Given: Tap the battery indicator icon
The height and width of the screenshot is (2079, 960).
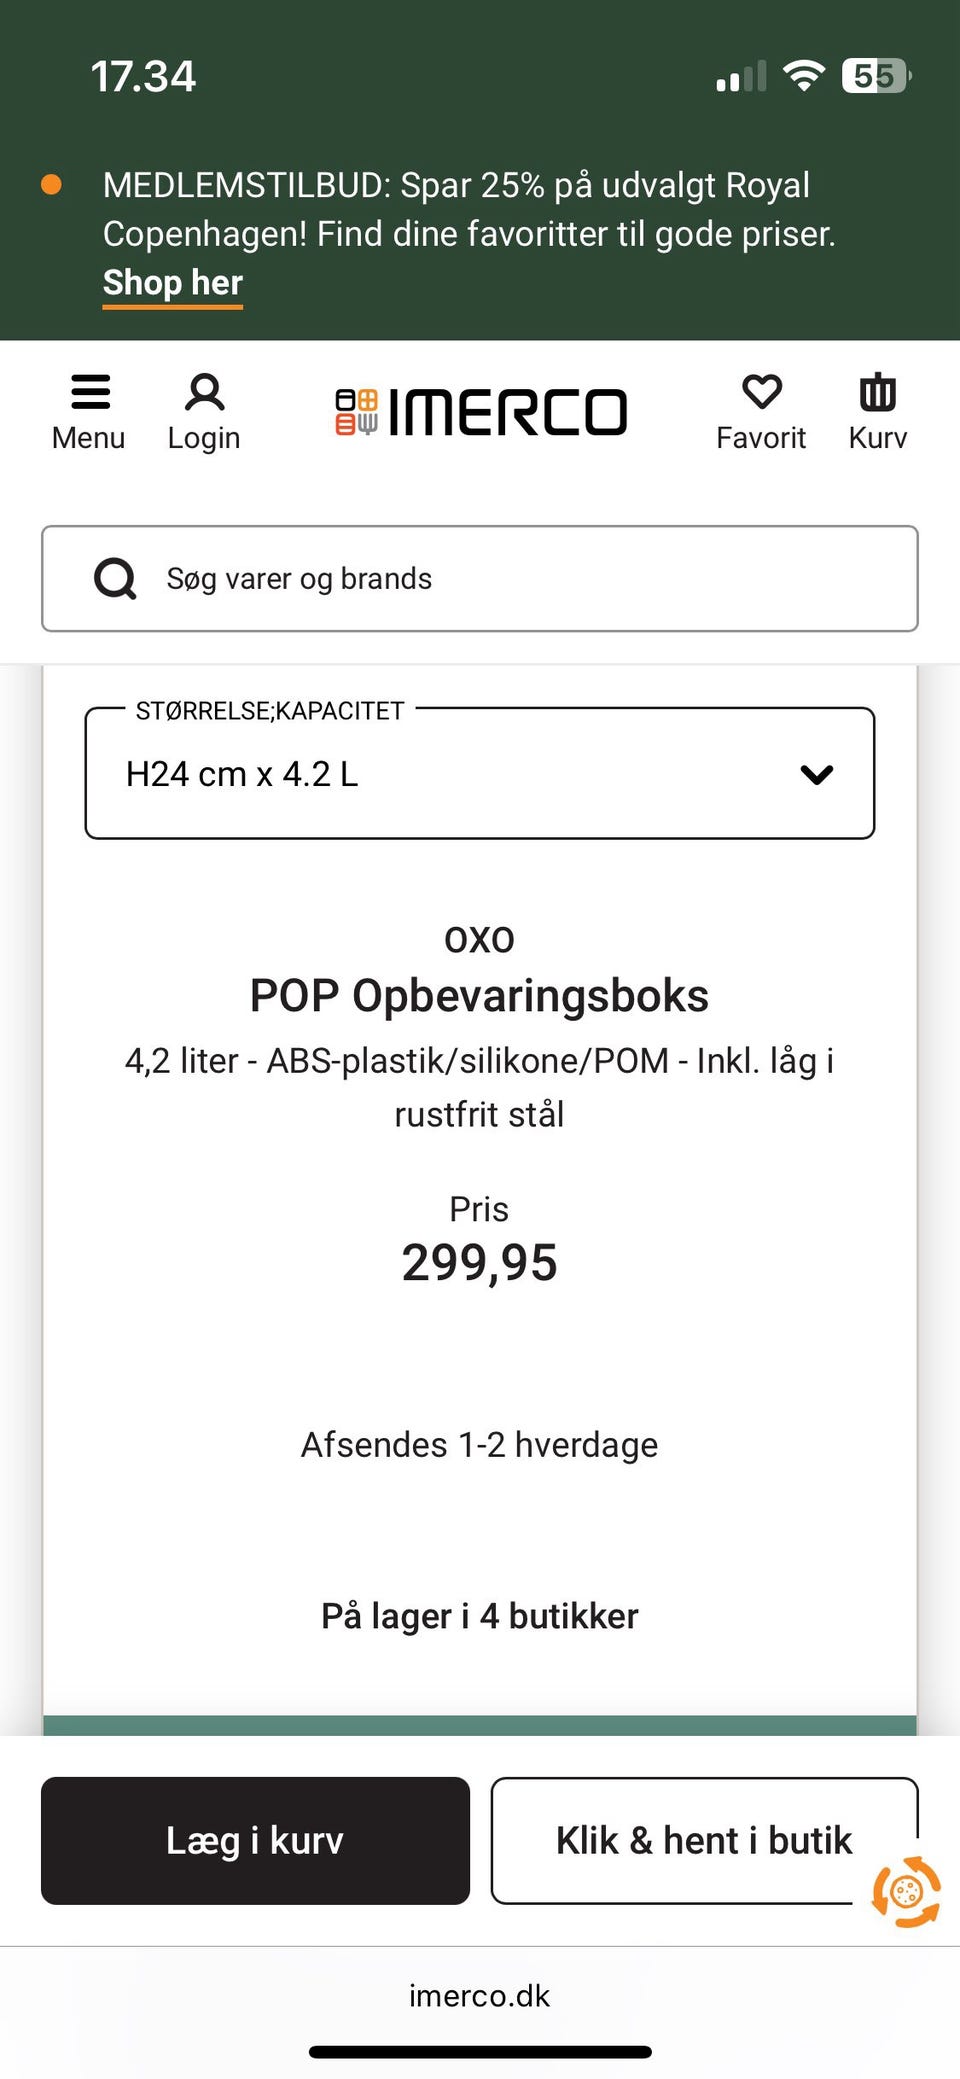Looking at the screenshot, I should [876, 76].
